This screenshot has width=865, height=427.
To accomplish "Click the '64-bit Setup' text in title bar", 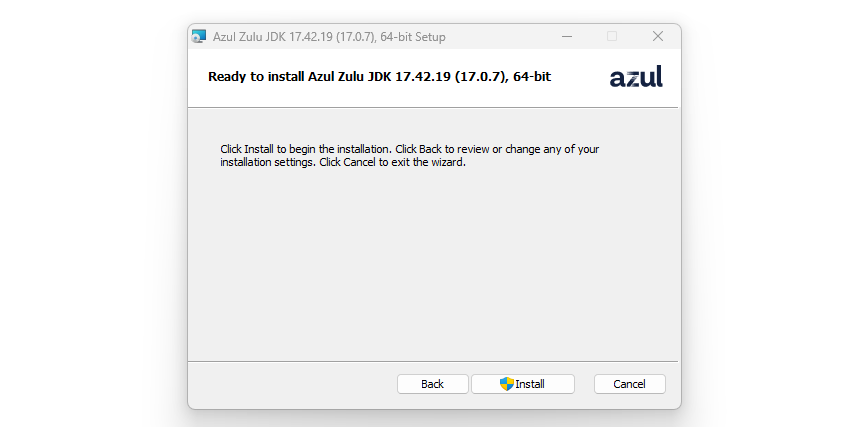I will [413, 37].
